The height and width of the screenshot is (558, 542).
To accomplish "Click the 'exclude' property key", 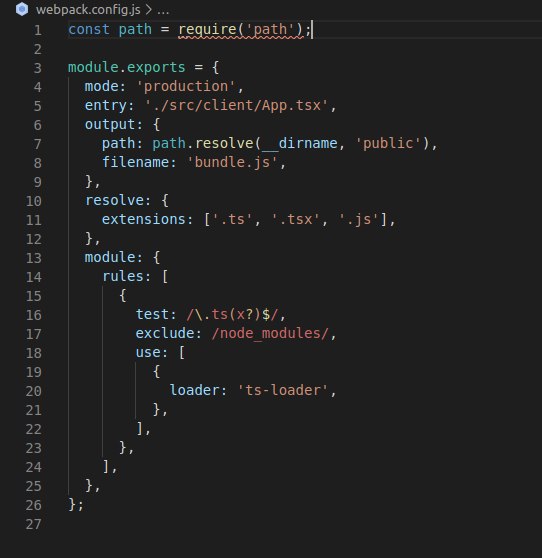I will click(165, 333).
